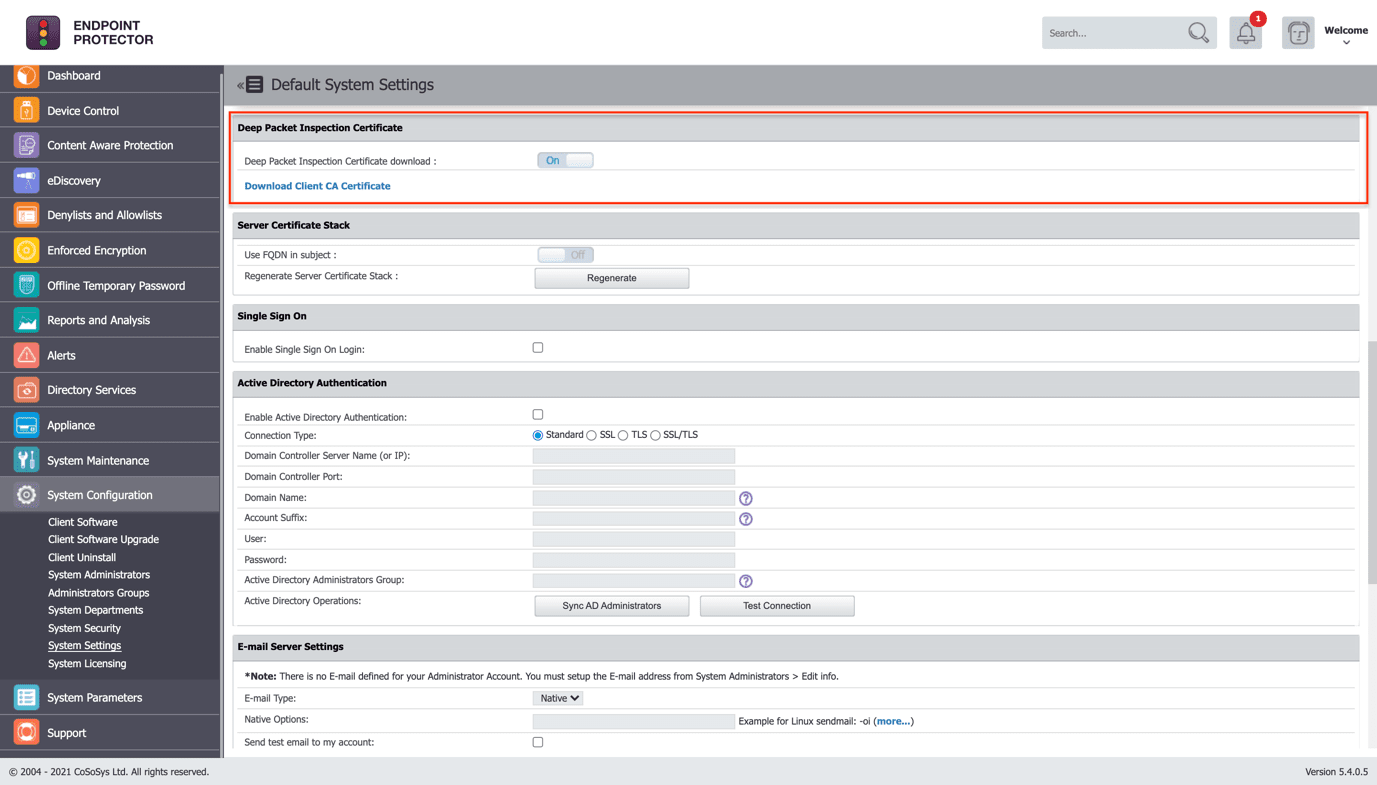Click the User input field
The width and height of the screenshot is (1377, 785).
pos(634,539)
